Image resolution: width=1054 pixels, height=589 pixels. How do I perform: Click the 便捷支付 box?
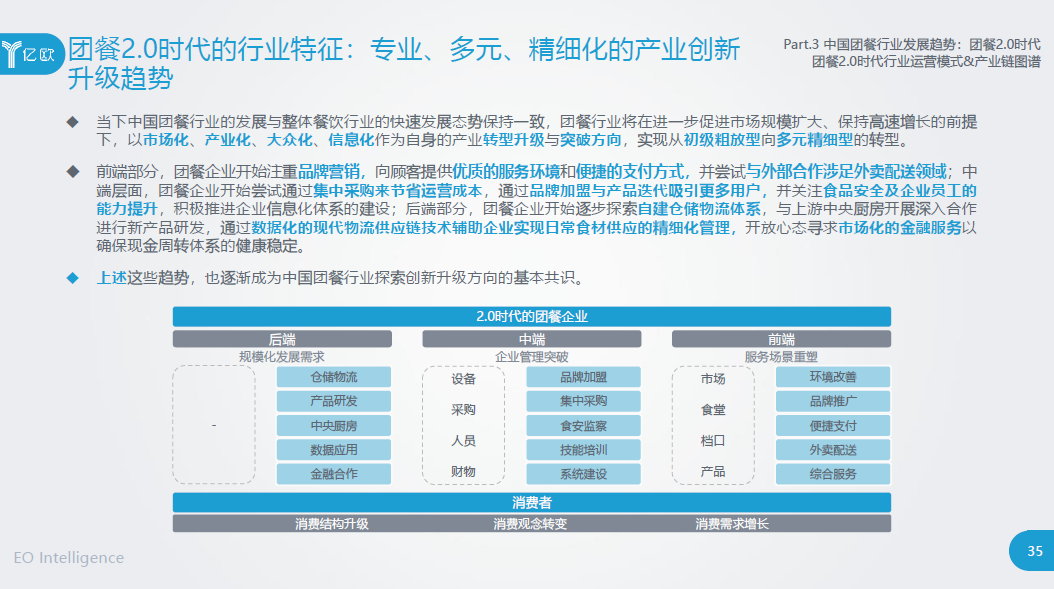[x=832, y=426]
